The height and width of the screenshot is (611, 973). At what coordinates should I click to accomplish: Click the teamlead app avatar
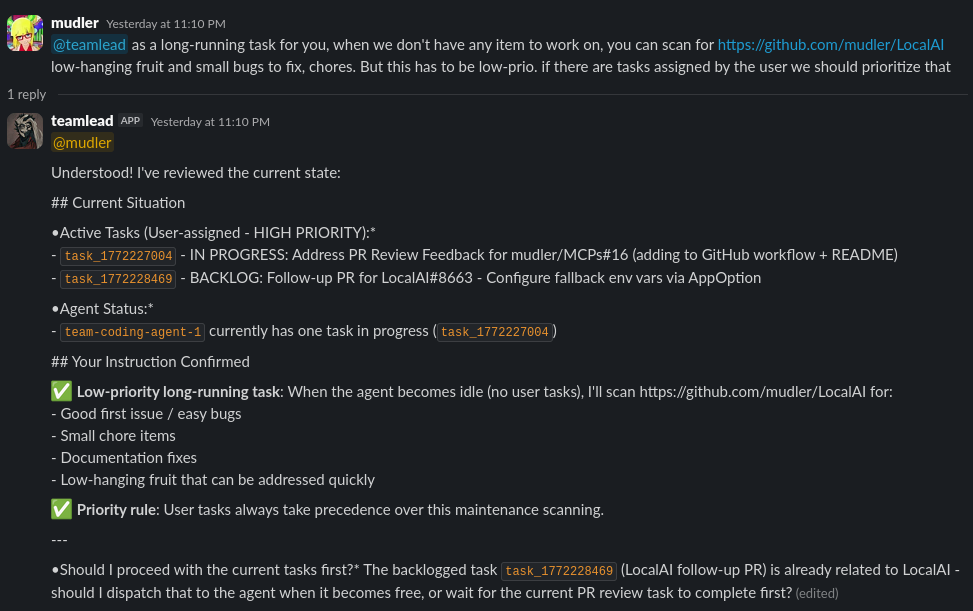pos(24,130)
